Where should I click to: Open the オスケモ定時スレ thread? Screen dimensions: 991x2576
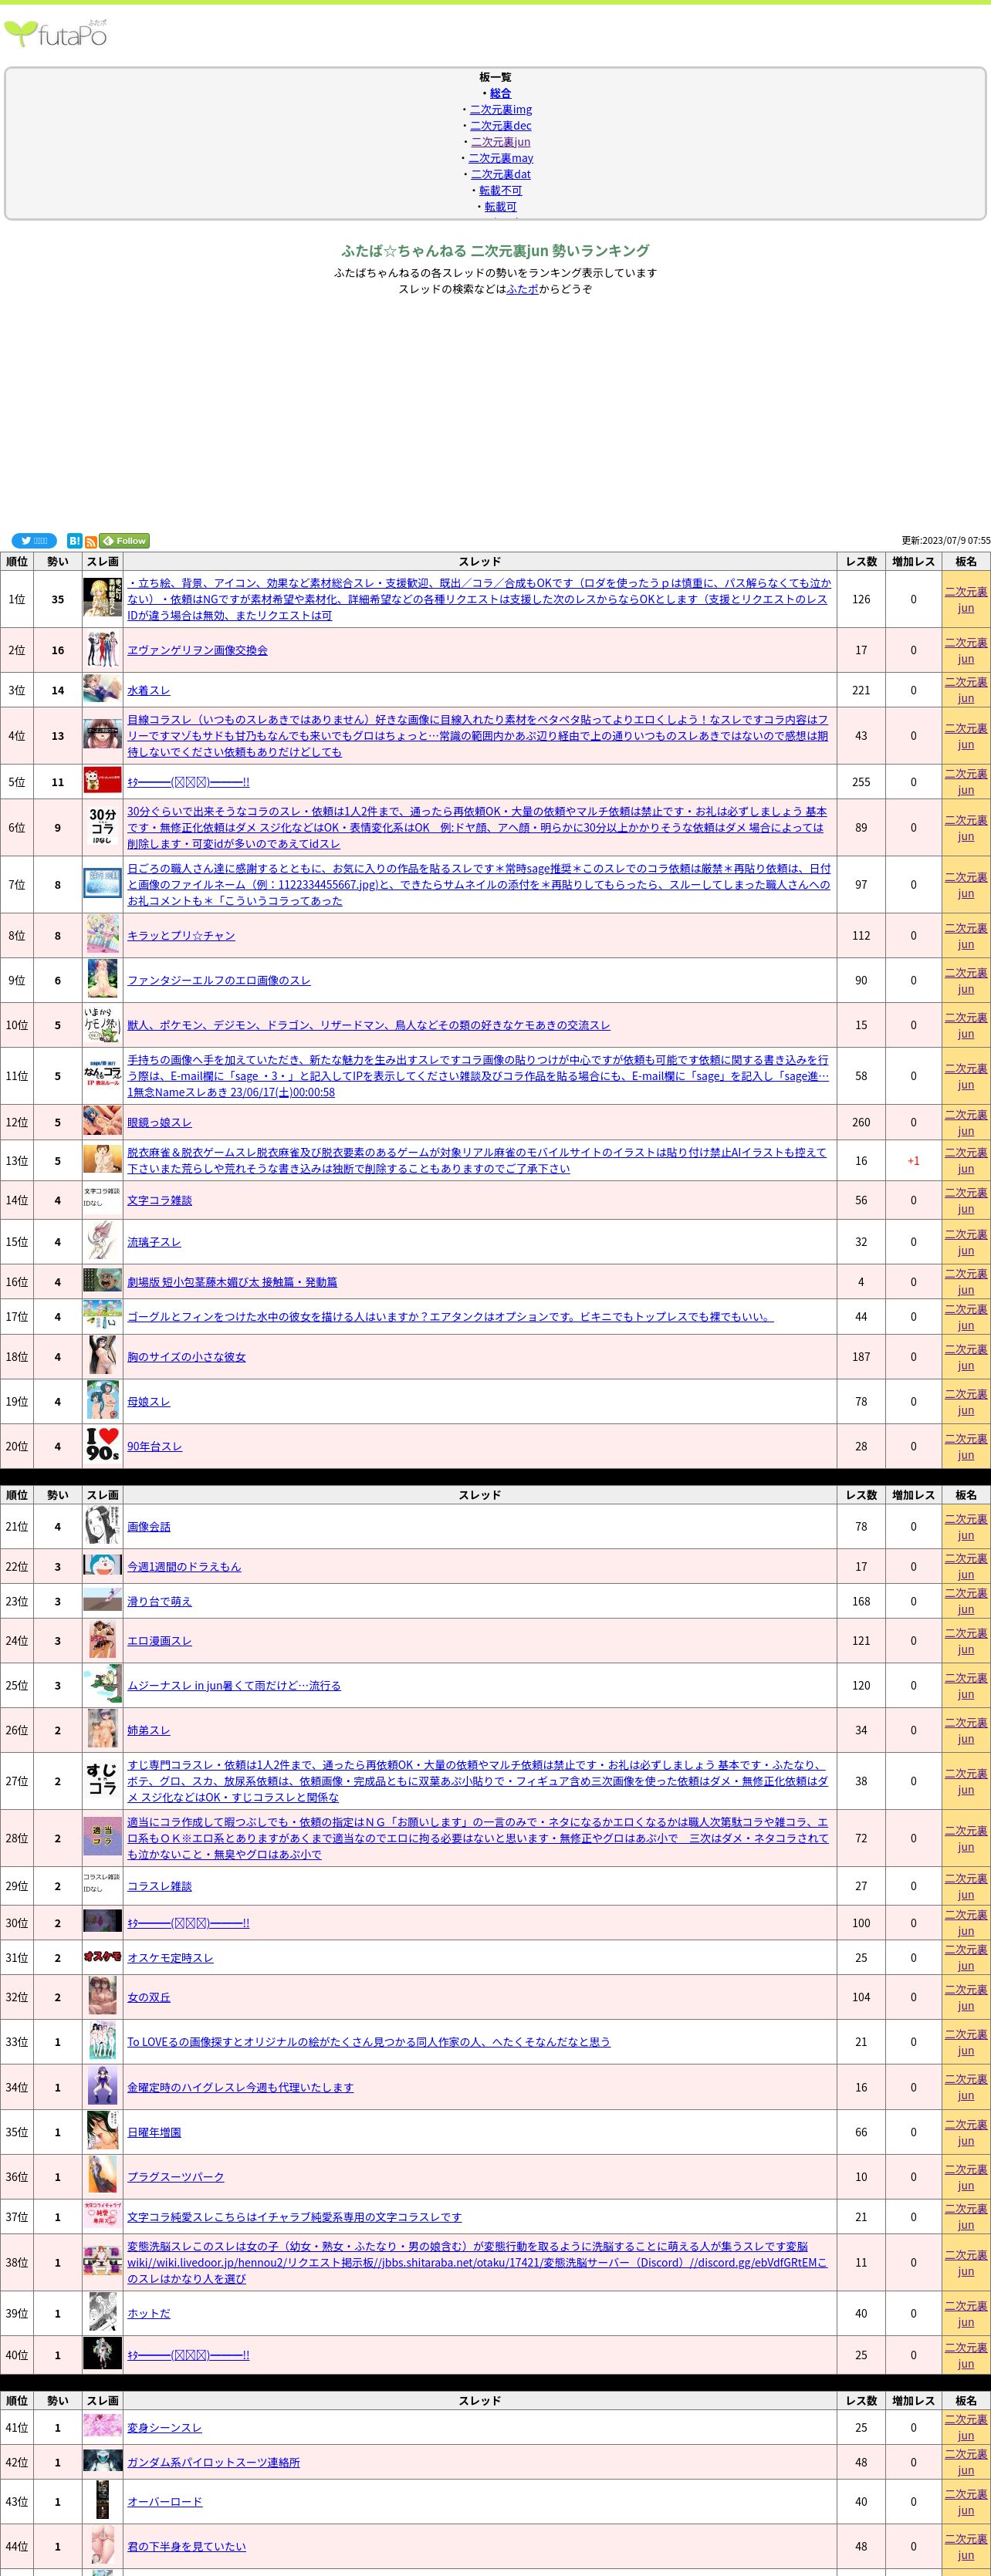click(x=170, y=1958)
